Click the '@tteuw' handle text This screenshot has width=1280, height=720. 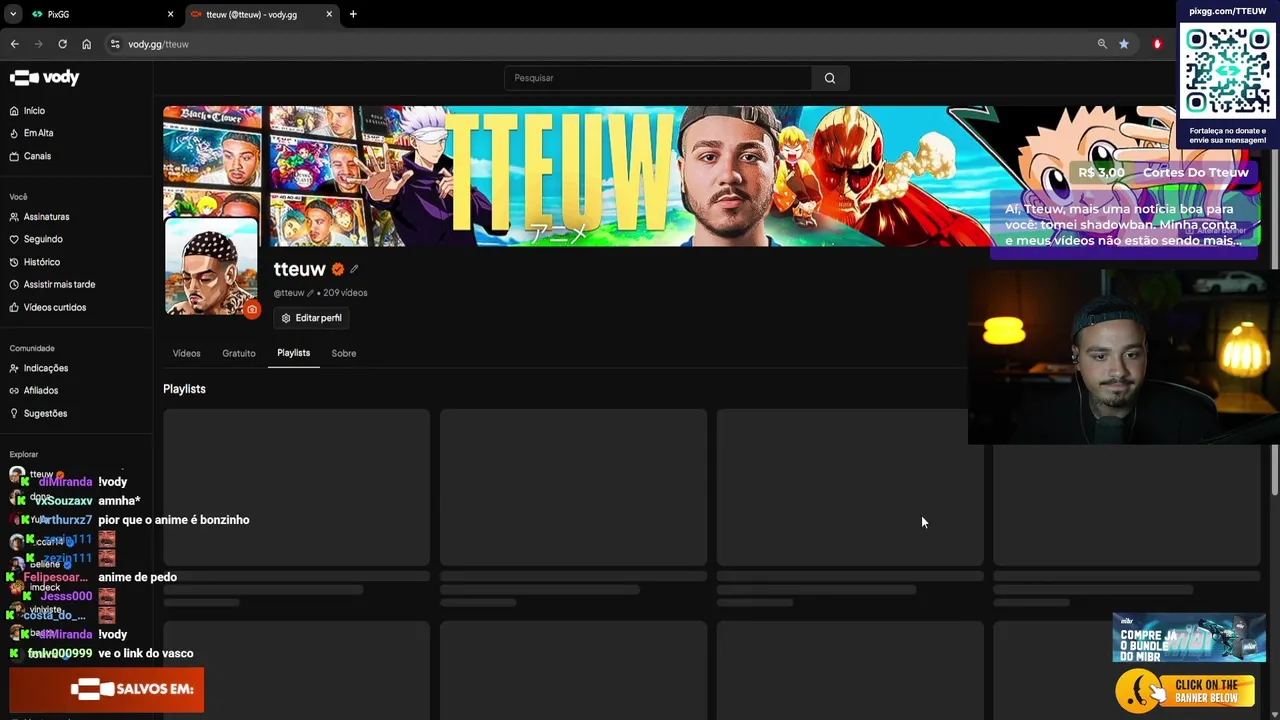[x=289, y=293]
